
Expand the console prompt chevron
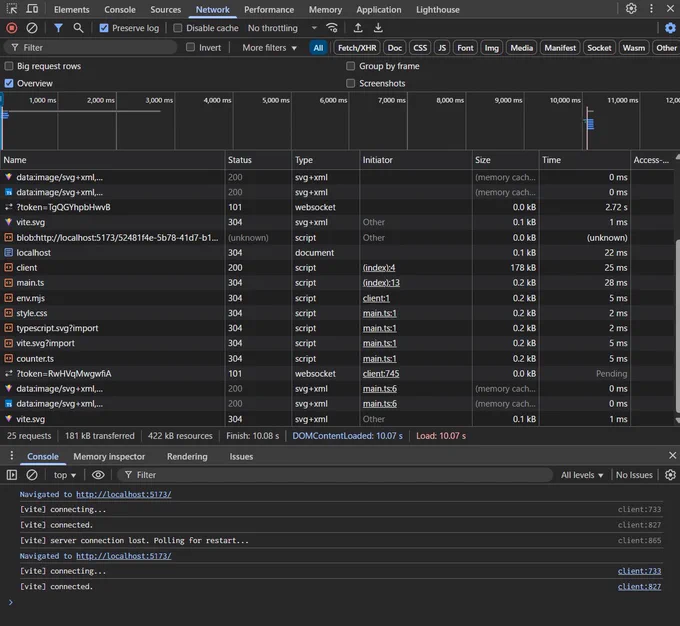(x=10, y=602)
